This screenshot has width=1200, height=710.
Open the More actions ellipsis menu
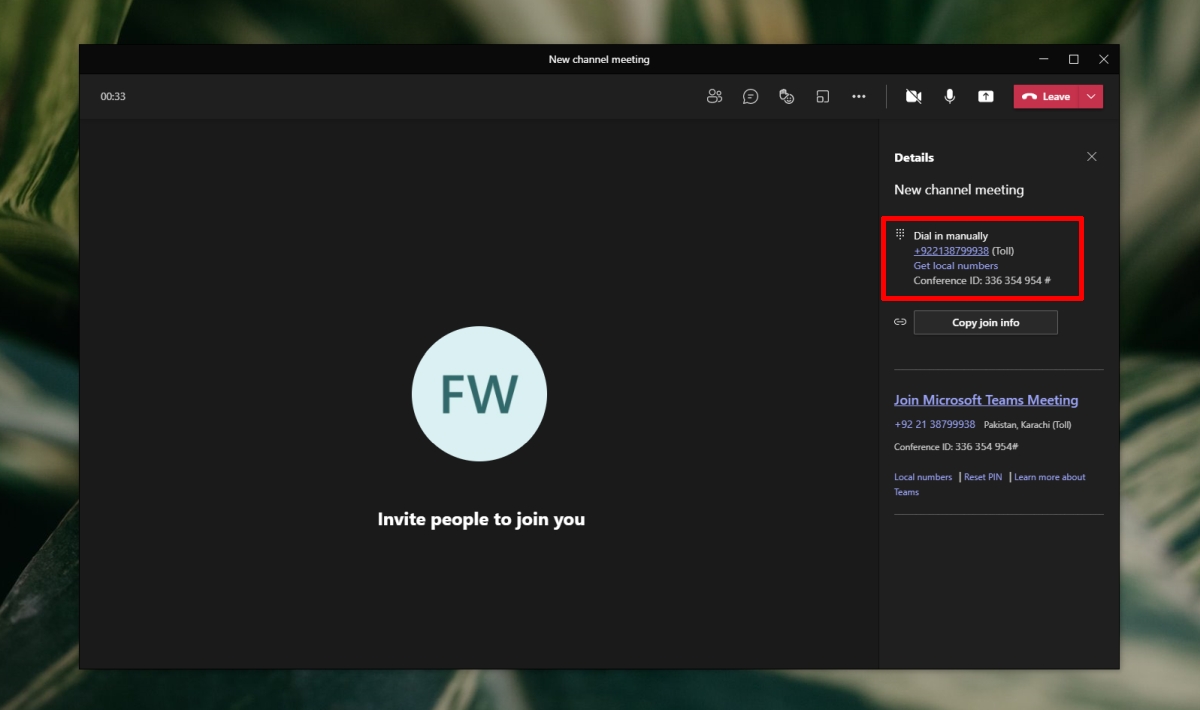[859, 96]
